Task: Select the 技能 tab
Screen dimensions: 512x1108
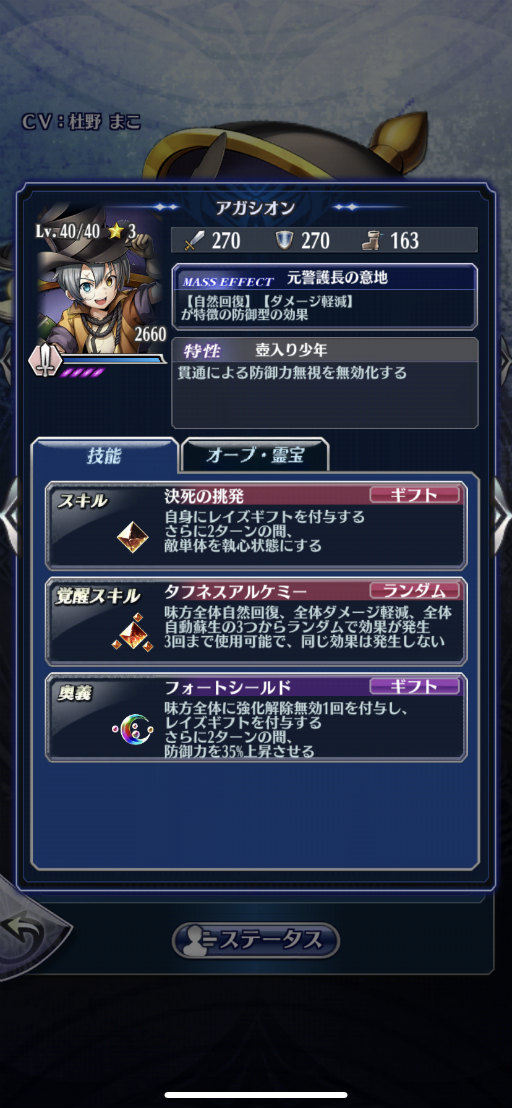Action: tap(104, 456)
